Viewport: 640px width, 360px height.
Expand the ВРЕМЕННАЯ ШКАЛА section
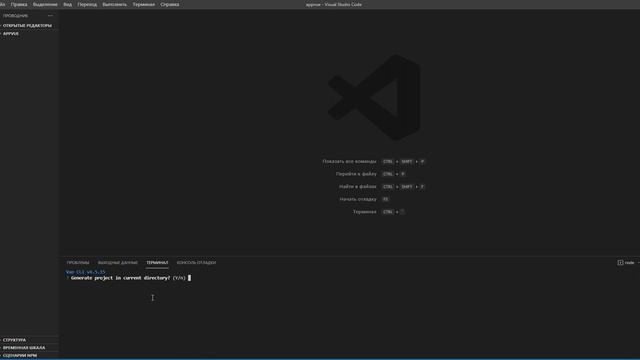(24, 348)
